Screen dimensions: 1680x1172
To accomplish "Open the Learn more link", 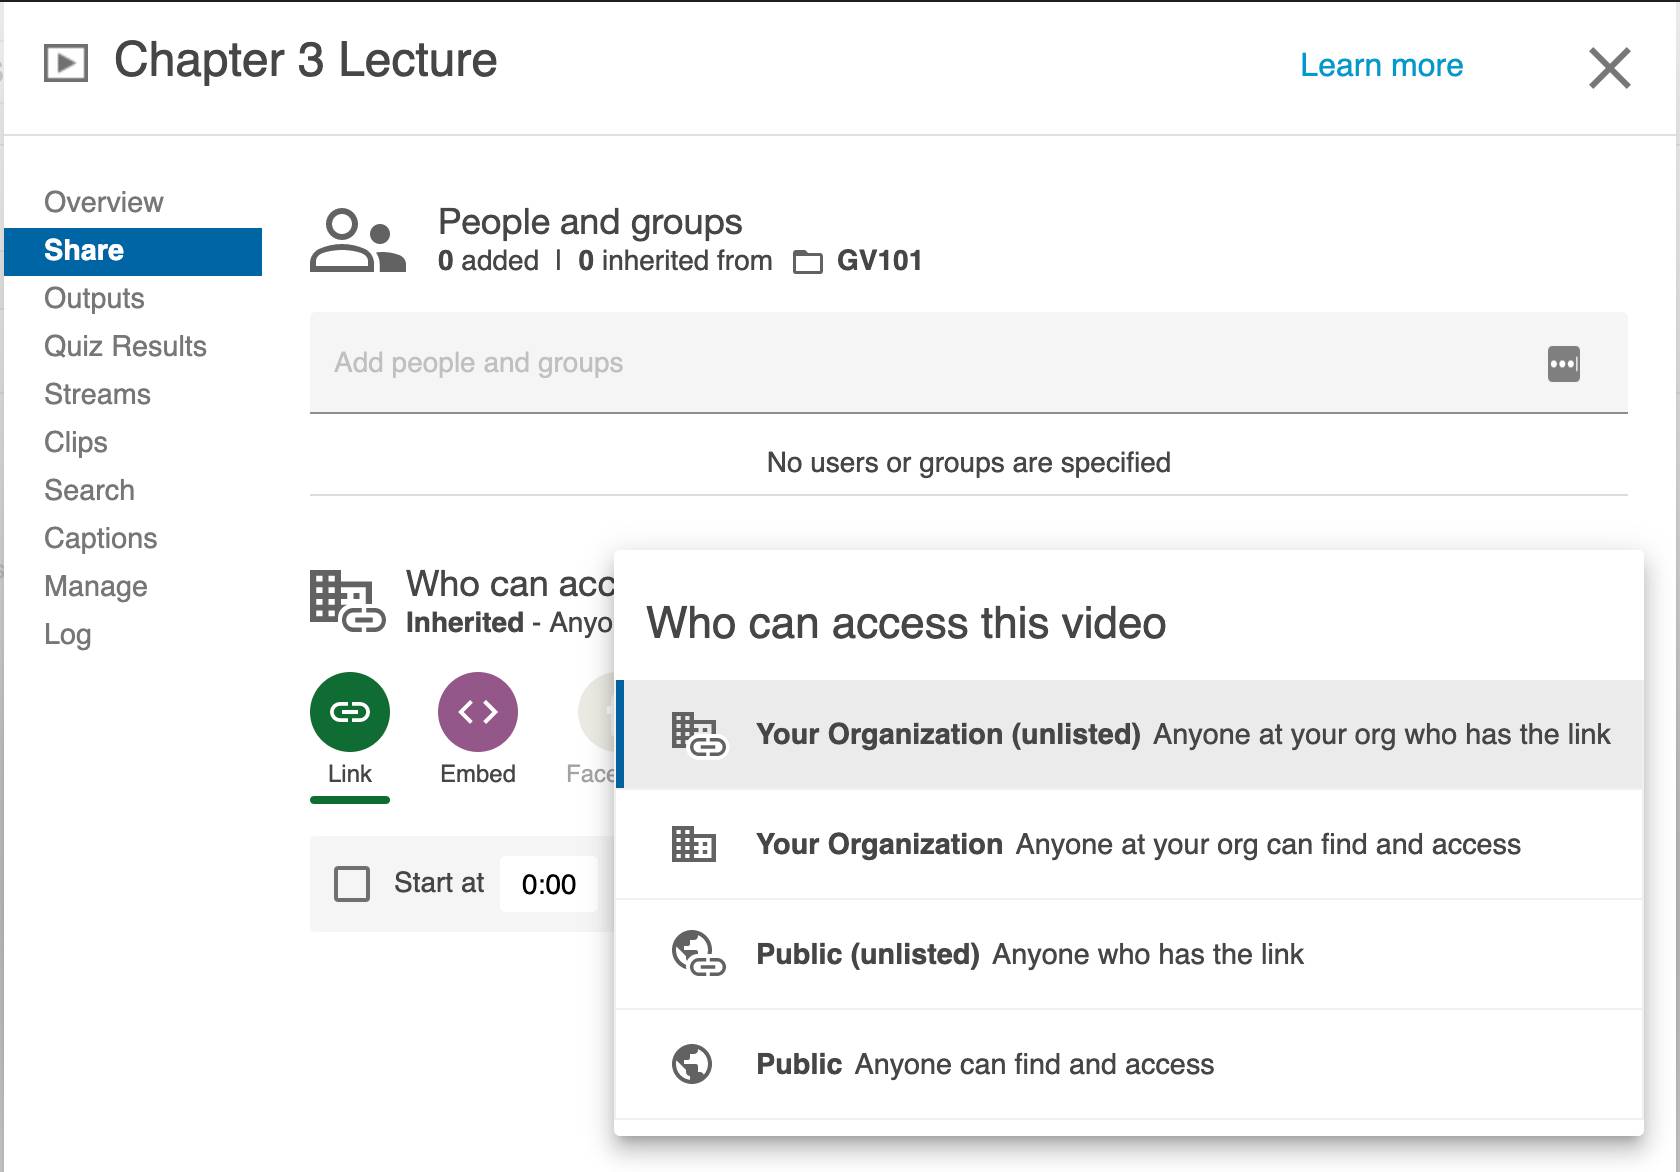I will click(1381, 65).
